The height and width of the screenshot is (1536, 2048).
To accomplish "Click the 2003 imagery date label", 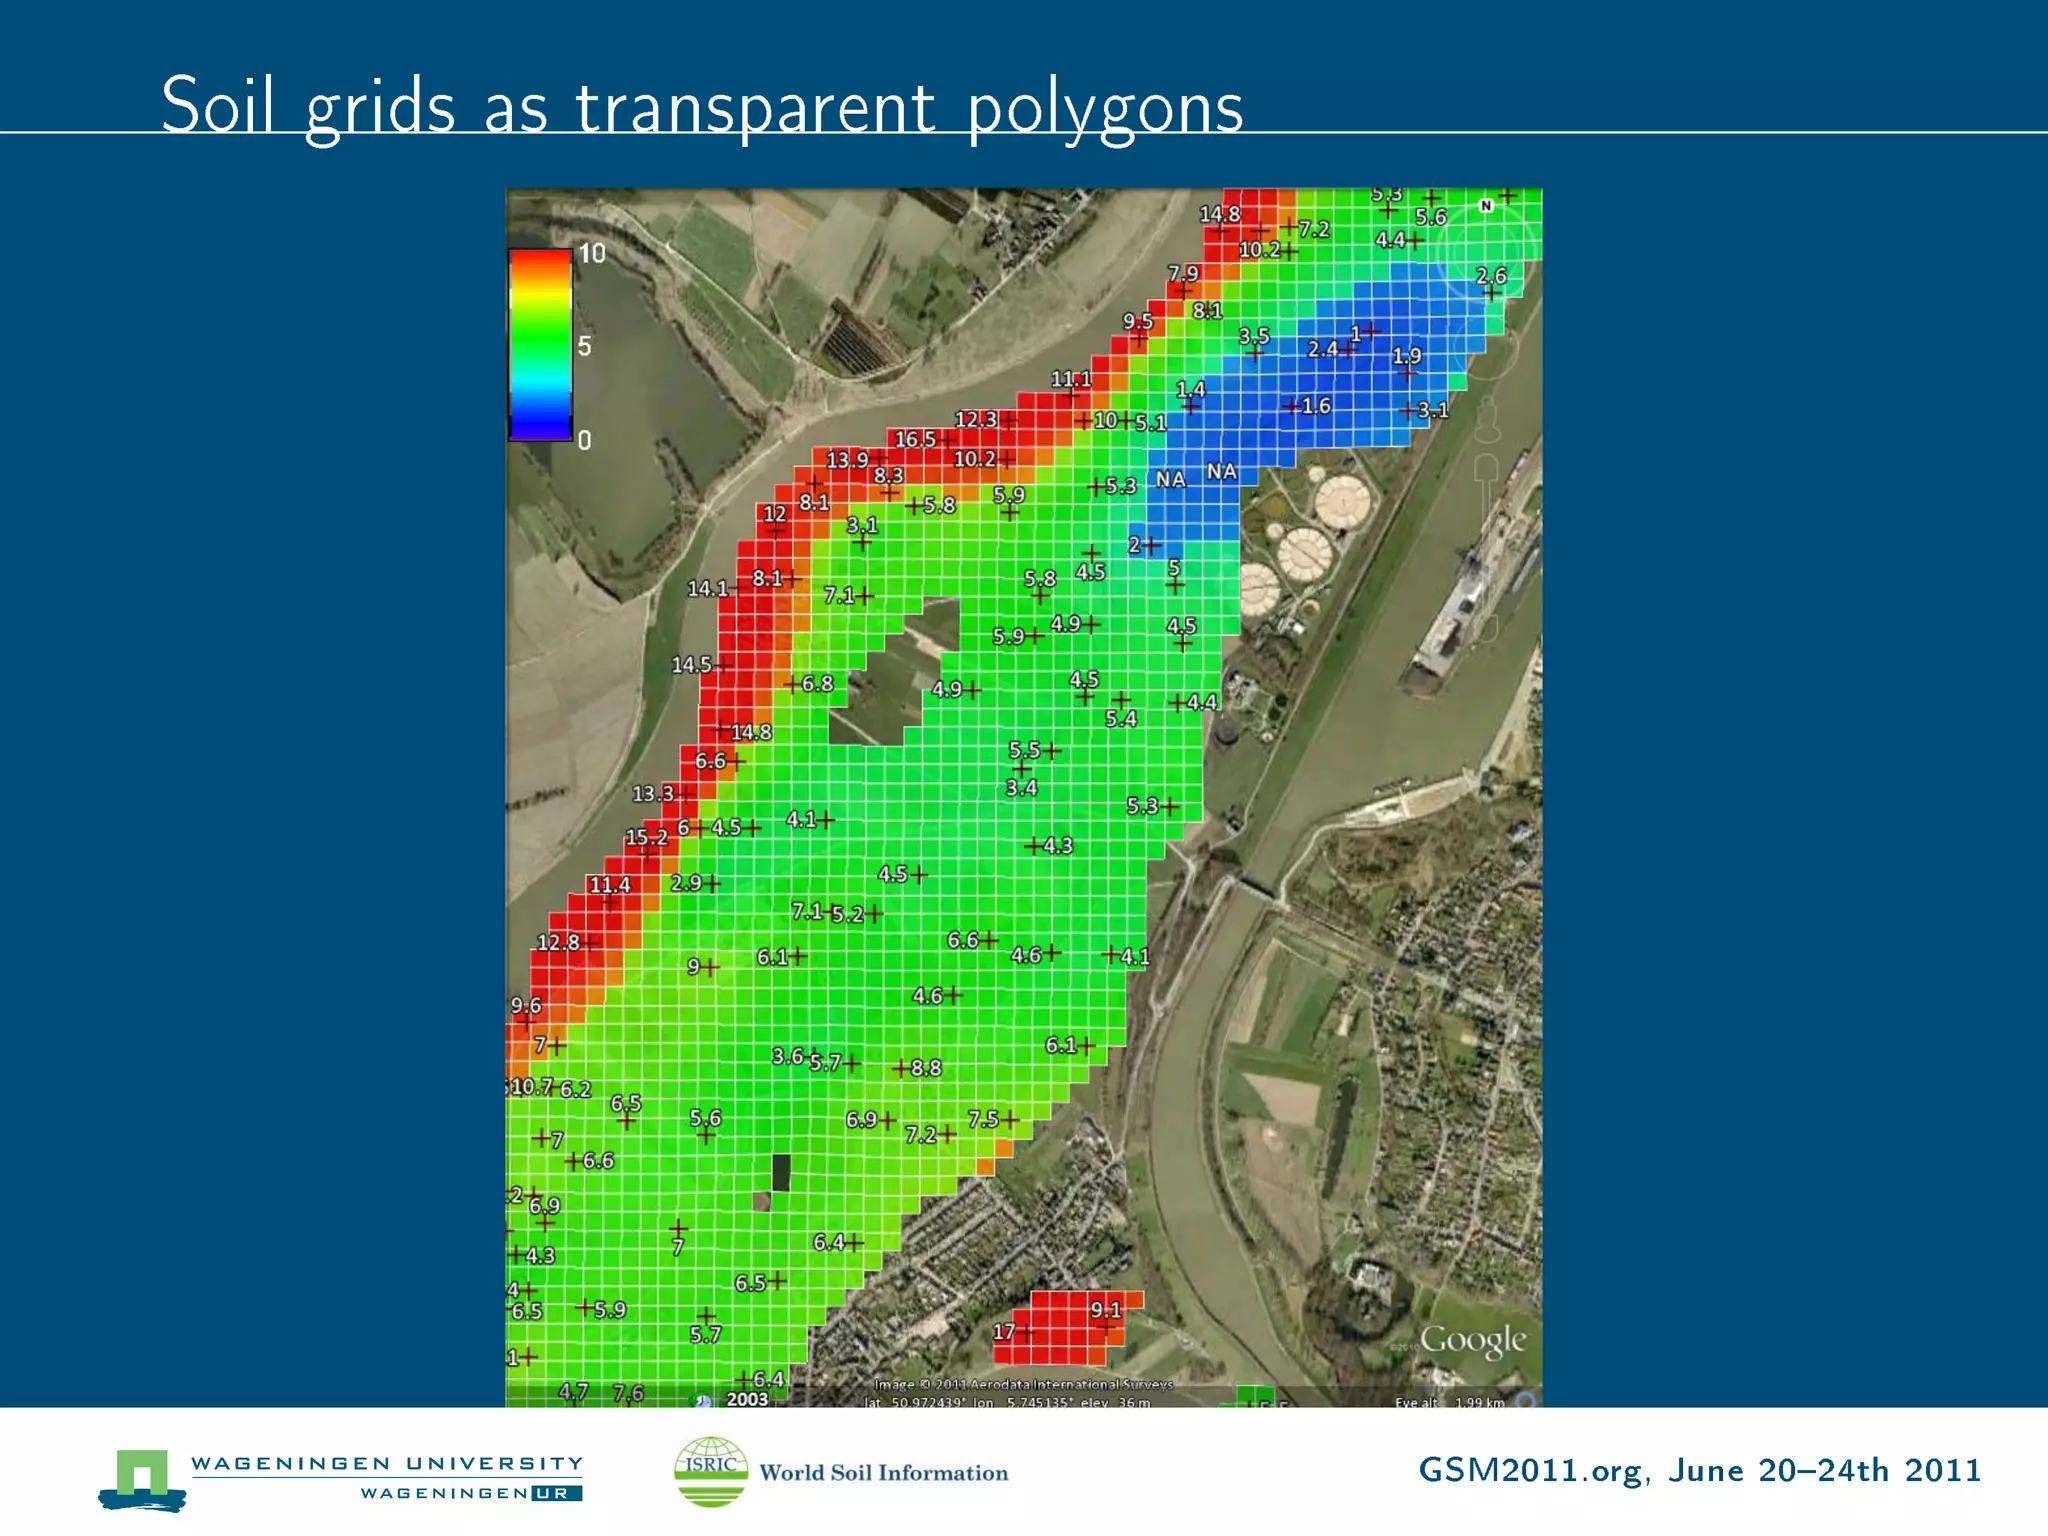I will [x=747, y=1399].
